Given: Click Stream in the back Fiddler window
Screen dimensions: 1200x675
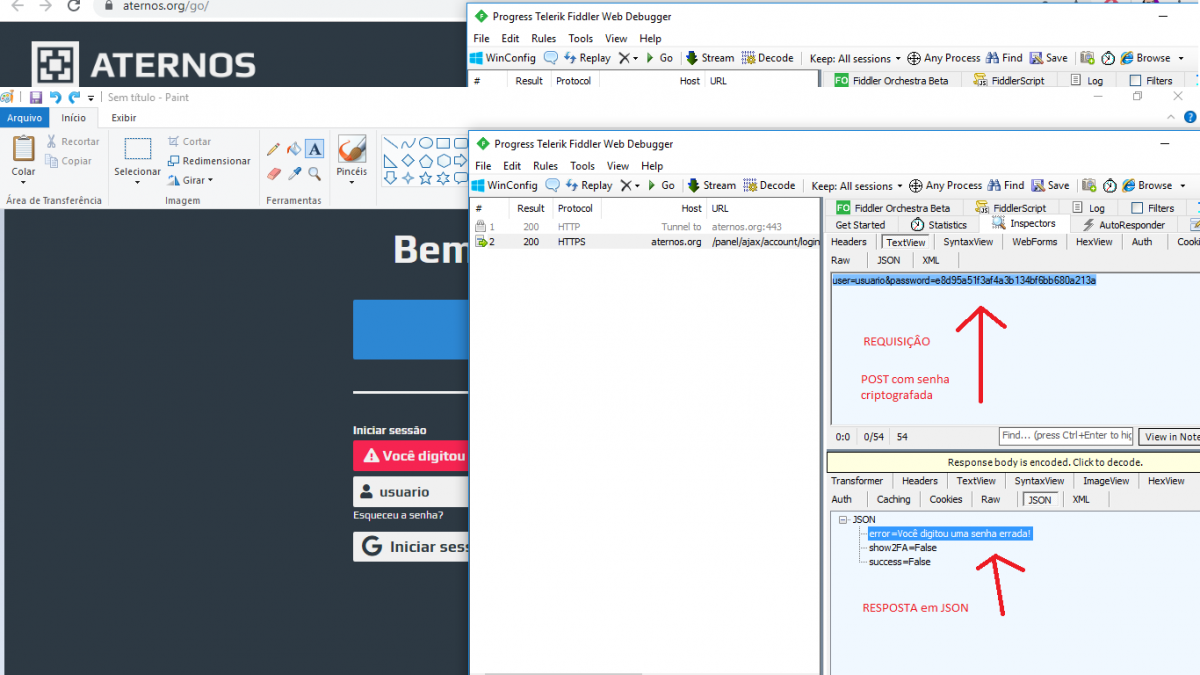Looking at the screenshot, I should click(x=709, y=58).
